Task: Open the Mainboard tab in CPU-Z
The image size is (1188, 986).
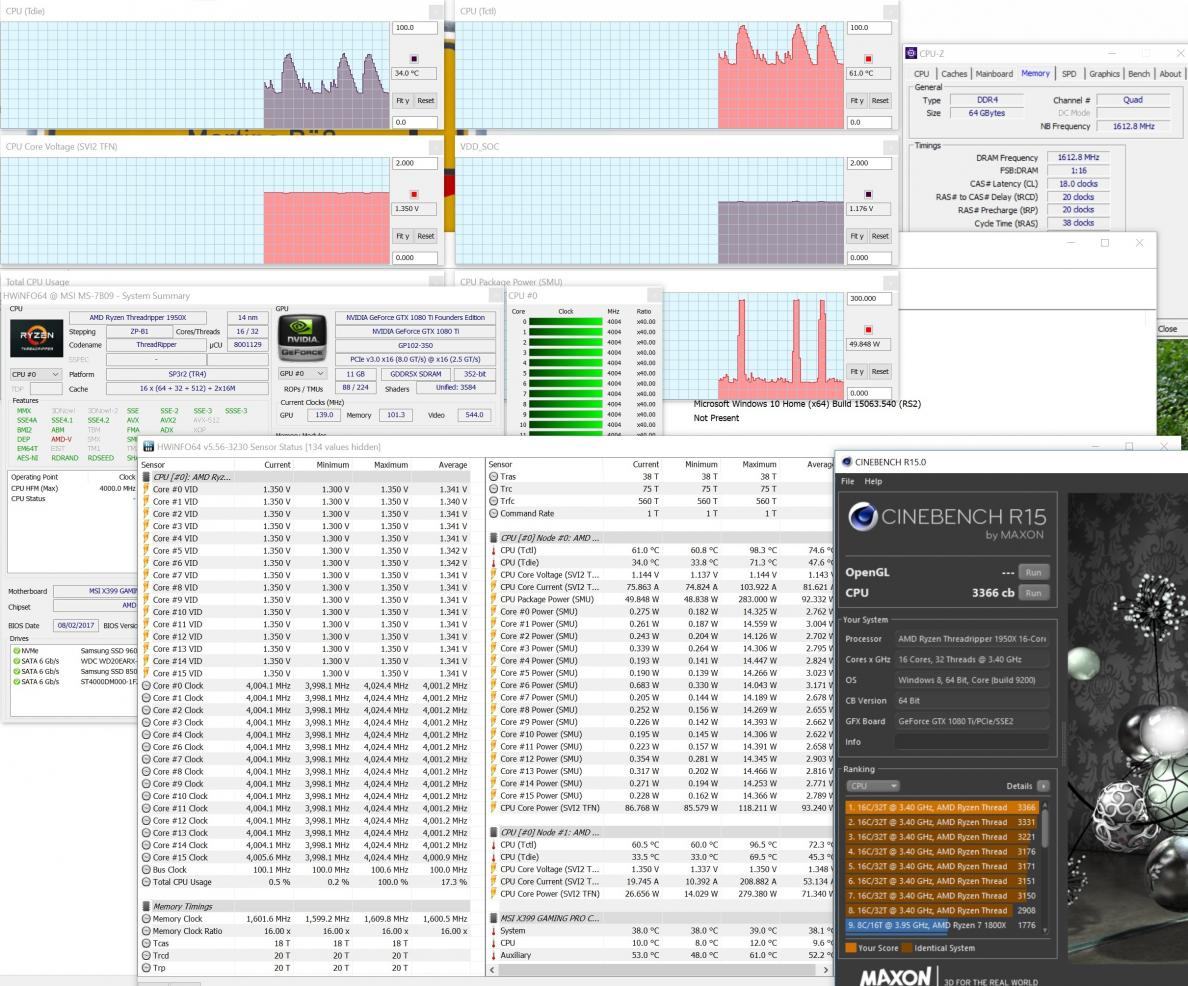Action: pyautogui.click(x=994, y=74)
